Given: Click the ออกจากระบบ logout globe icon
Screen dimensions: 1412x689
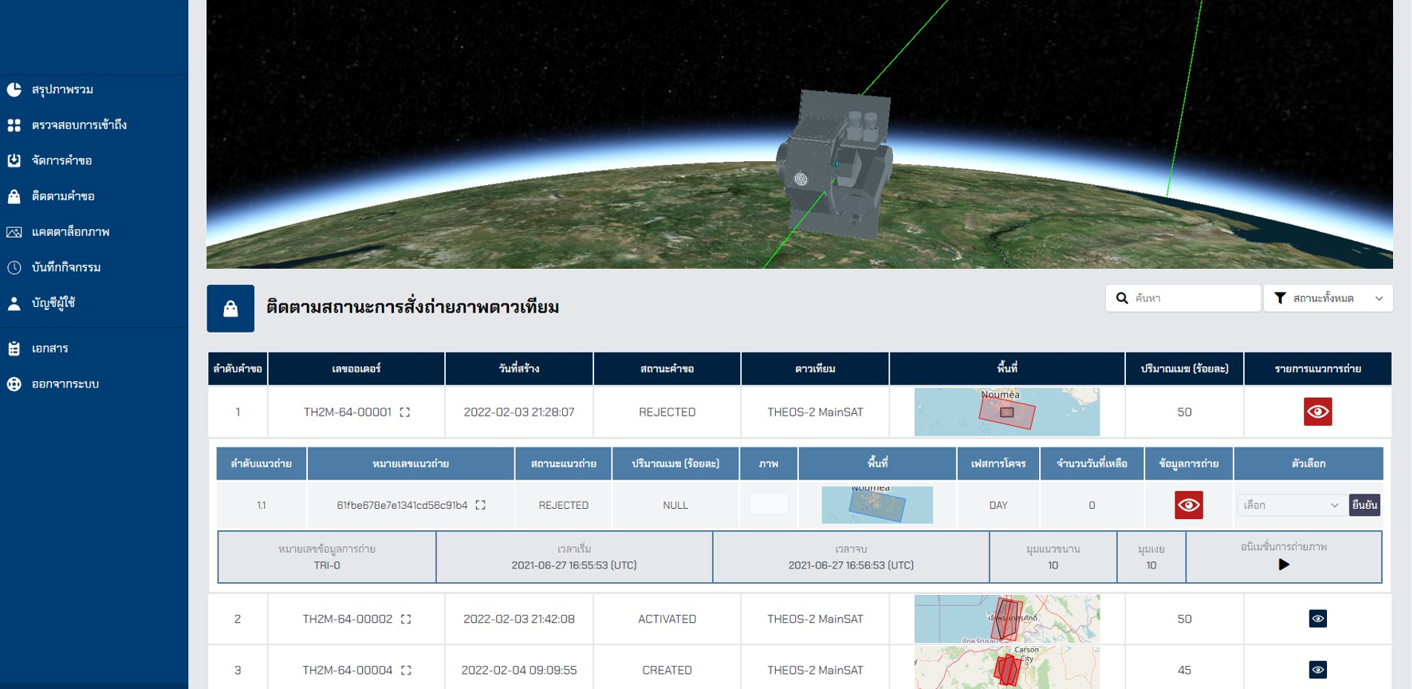Looking at the screenshot, I should [x=13, y=383].
